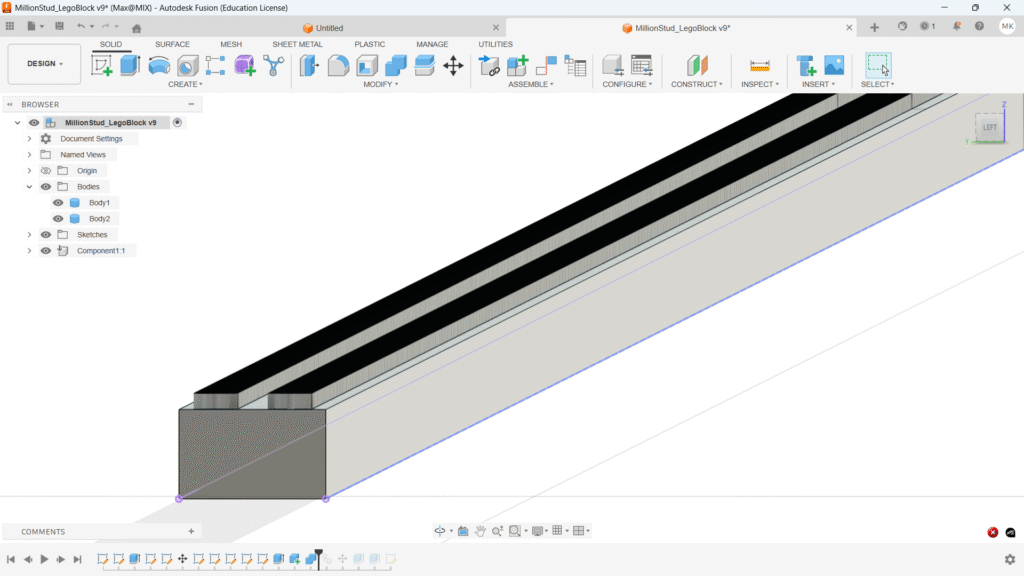Screen dimensions: 1024x576
Task: Show the Origin folder visibility
Action: click(x=45, y=171)
